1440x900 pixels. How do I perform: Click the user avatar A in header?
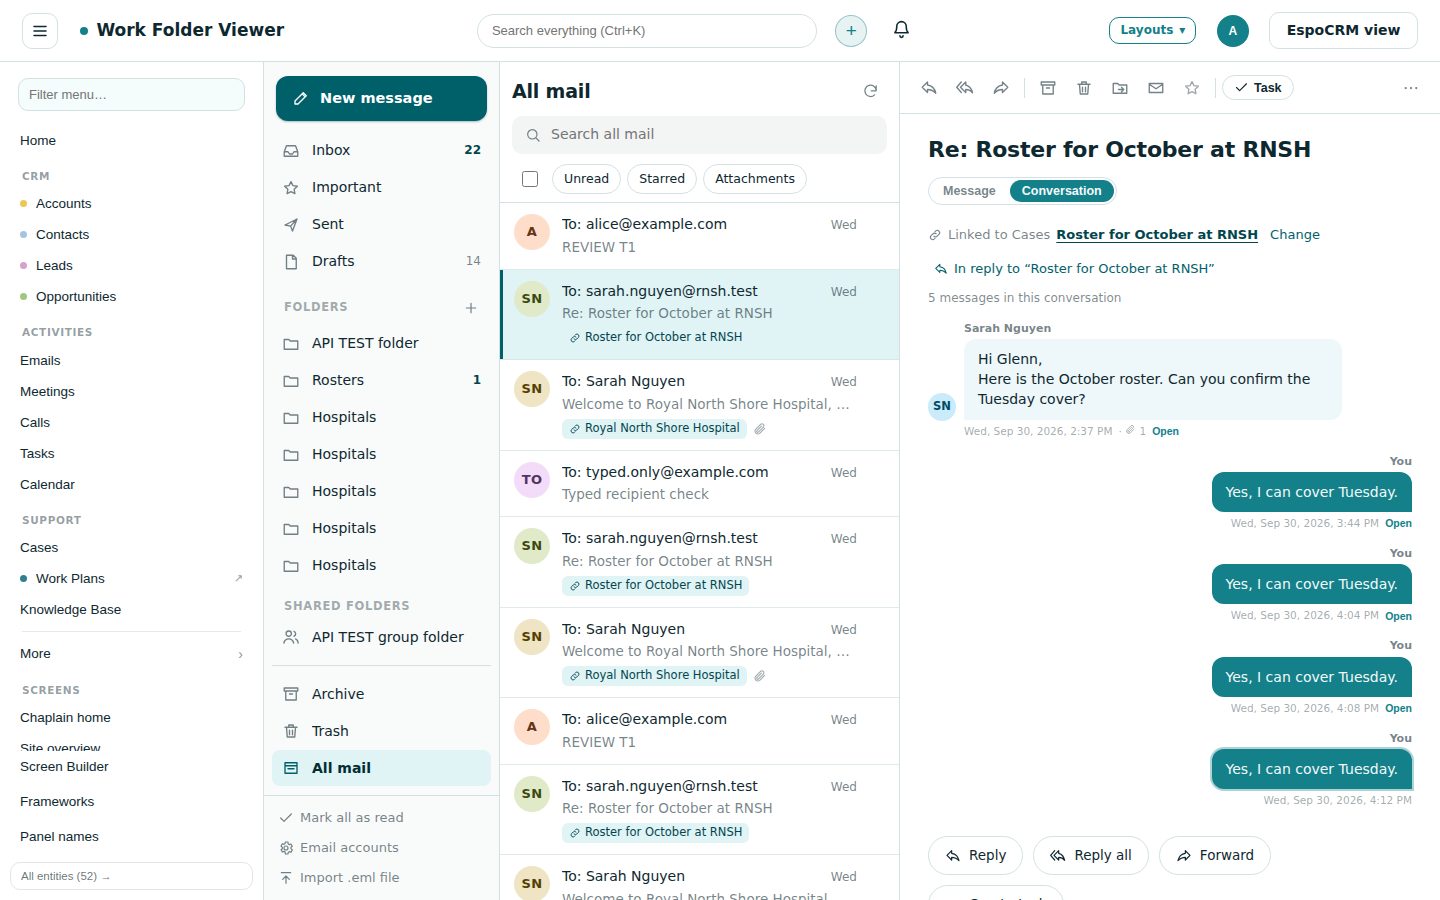[1232, 31]
